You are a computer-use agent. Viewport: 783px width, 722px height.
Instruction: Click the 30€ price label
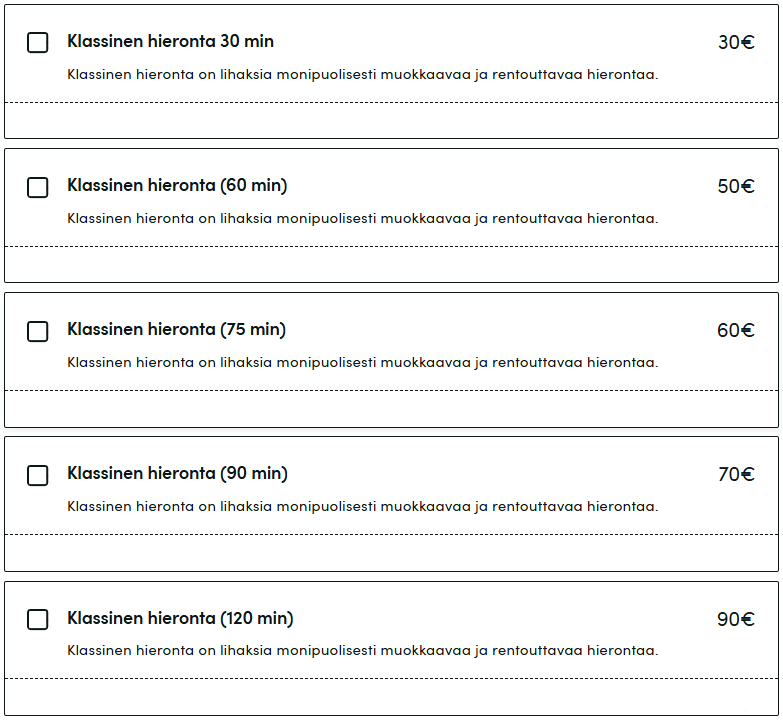736,43
